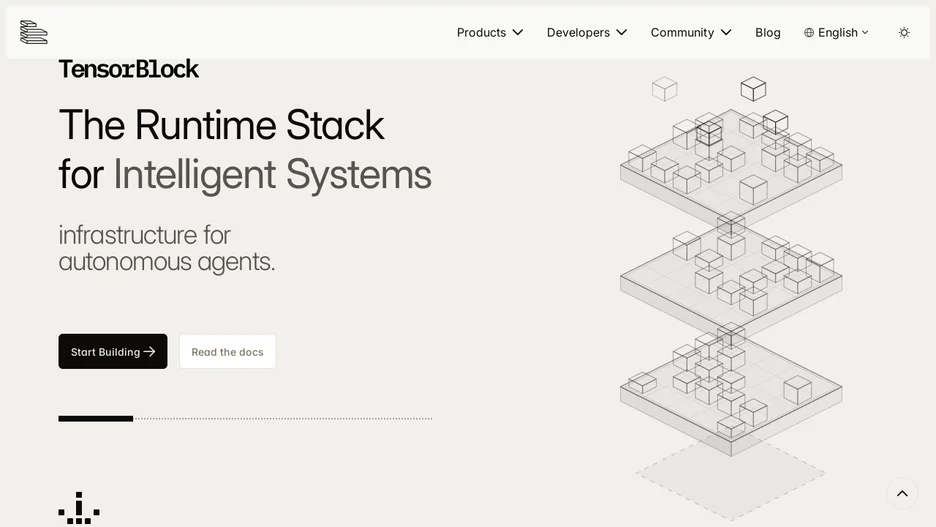Click the TensorBlock wordmark heading
This screenshot has width=936, height=527.
128,69
